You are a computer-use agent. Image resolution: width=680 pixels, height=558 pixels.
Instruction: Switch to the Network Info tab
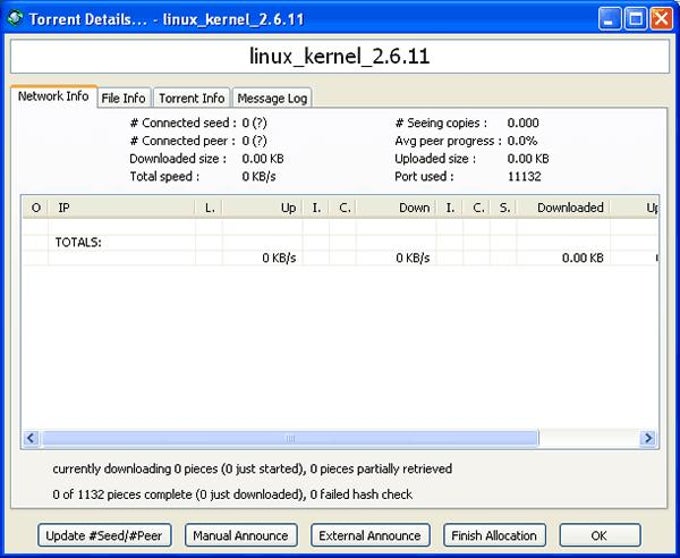(53, 96)
